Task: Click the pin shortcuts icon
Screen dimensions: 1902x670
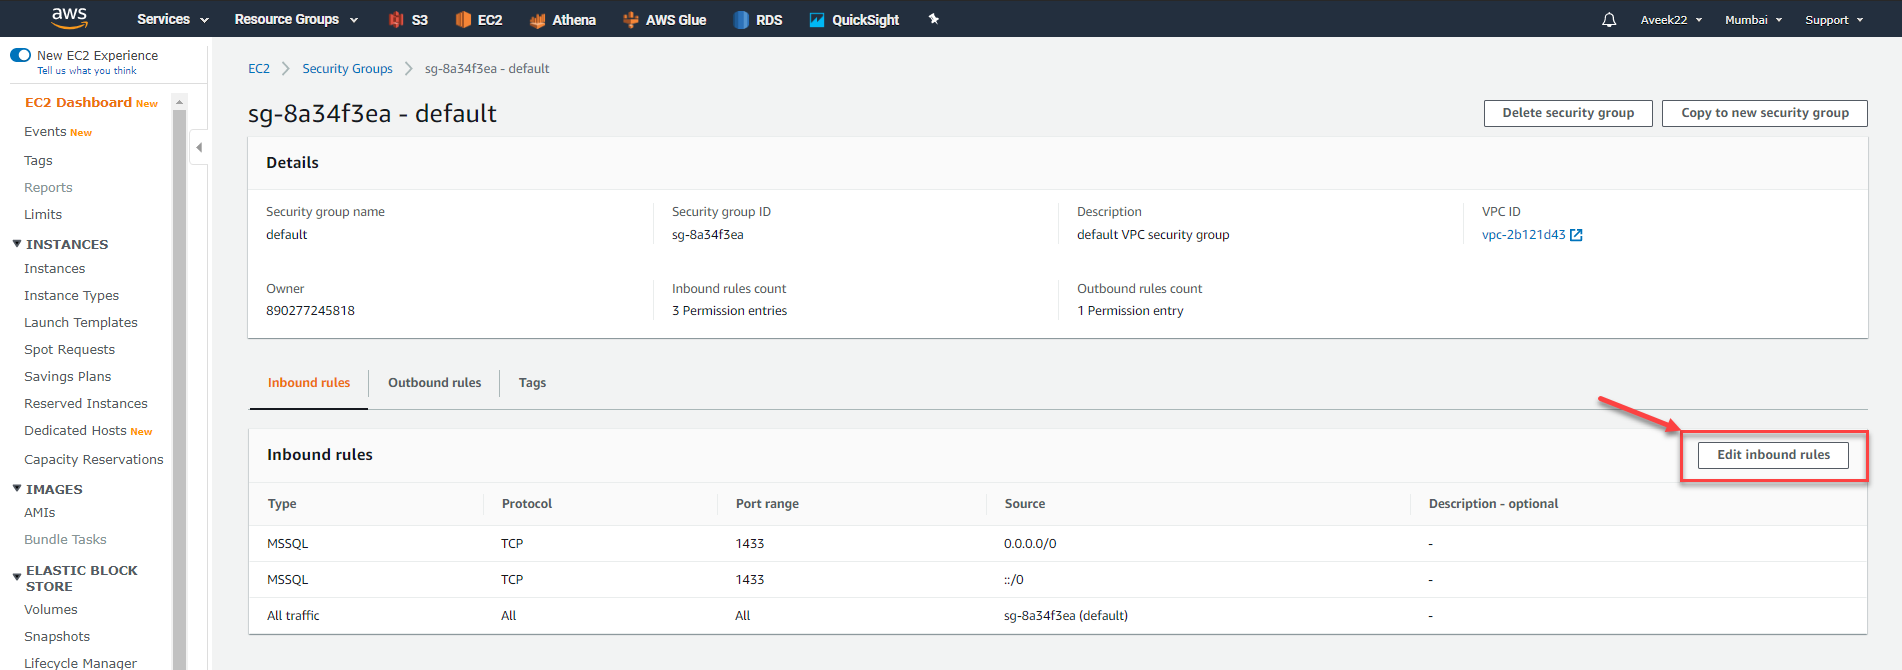Action: tap(934, 19)
